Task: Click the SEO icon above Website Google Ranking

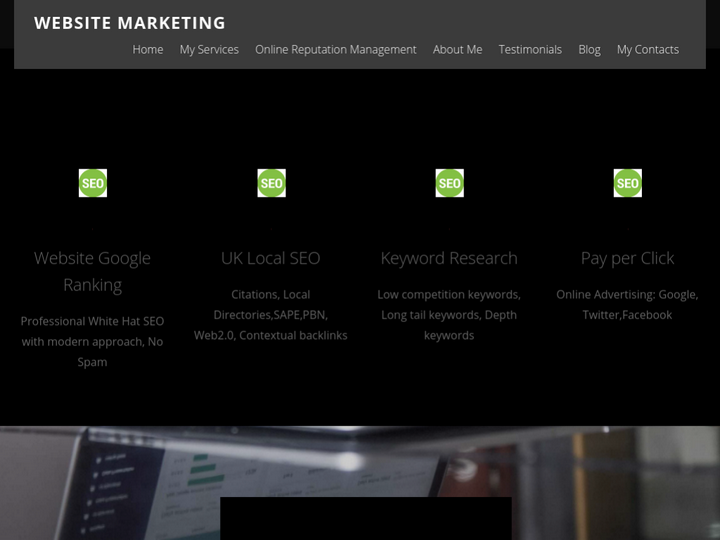Action: point(93,183)
